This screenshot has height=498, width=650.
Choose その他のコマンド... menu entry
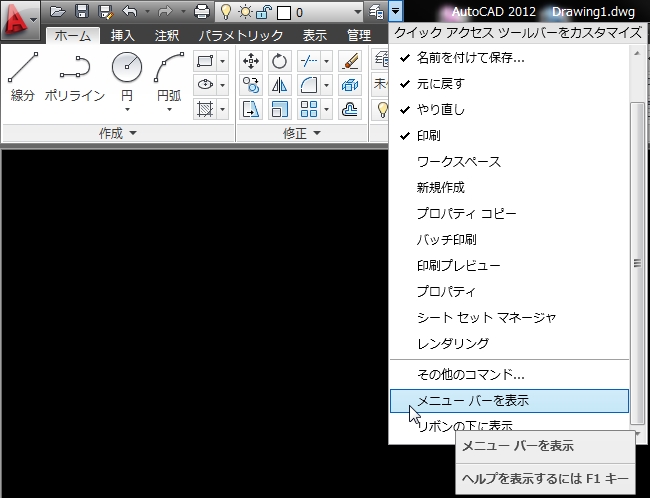click(509, 374)
